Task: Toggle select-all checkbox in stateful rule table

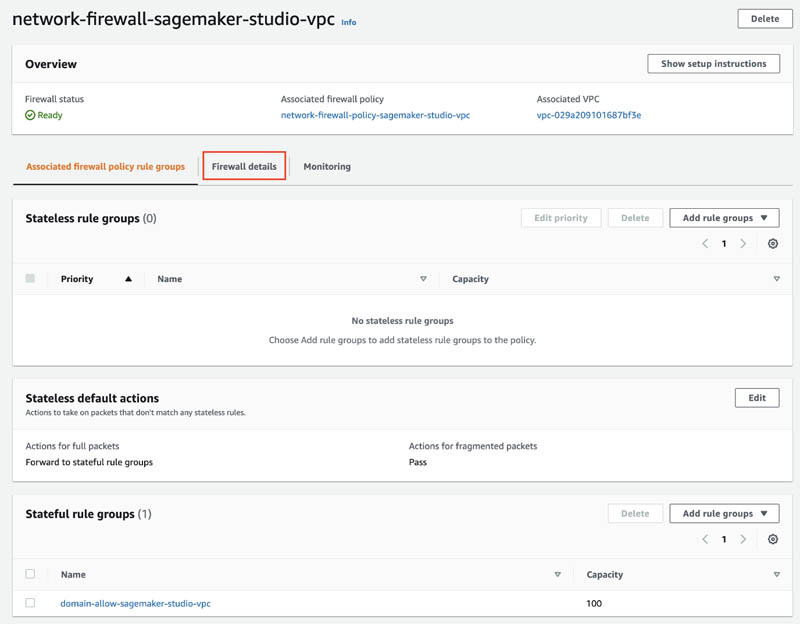Action: (30, 573)
